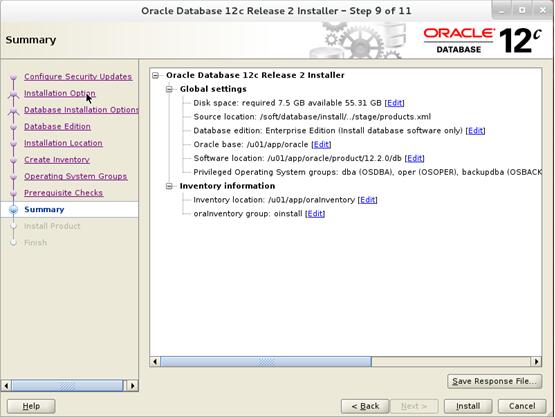
Task: Select the Privileged Operating System groups row
Action: point(367,172)
